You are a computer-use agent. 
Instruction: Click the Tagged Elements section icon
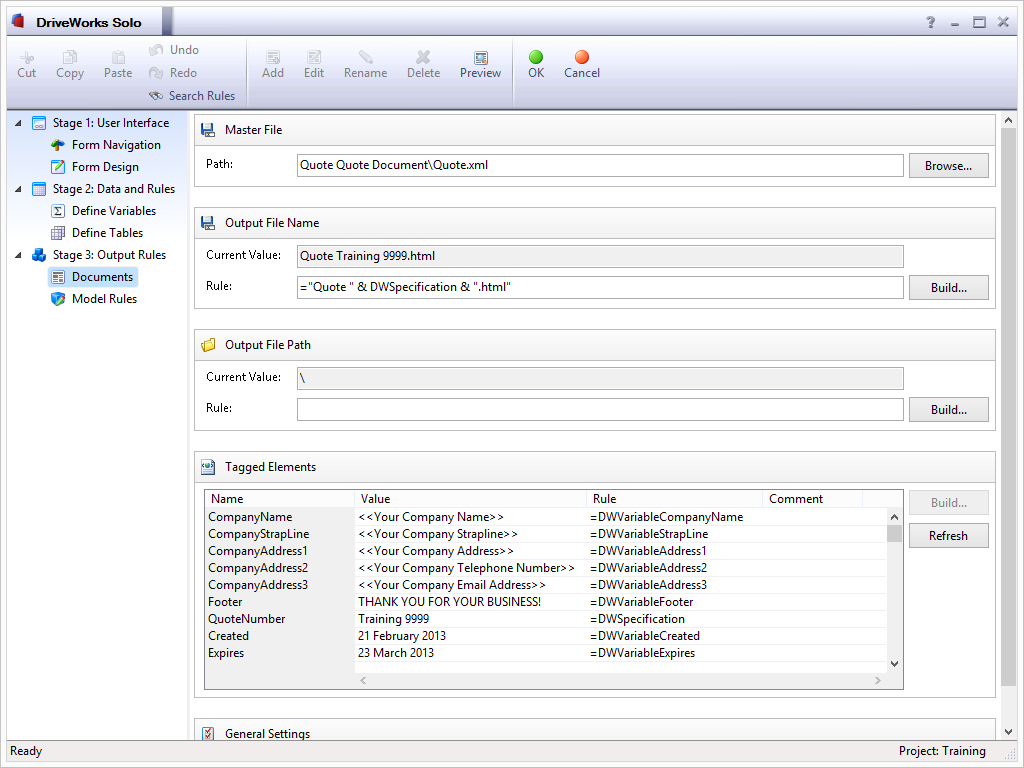point(208,467)
